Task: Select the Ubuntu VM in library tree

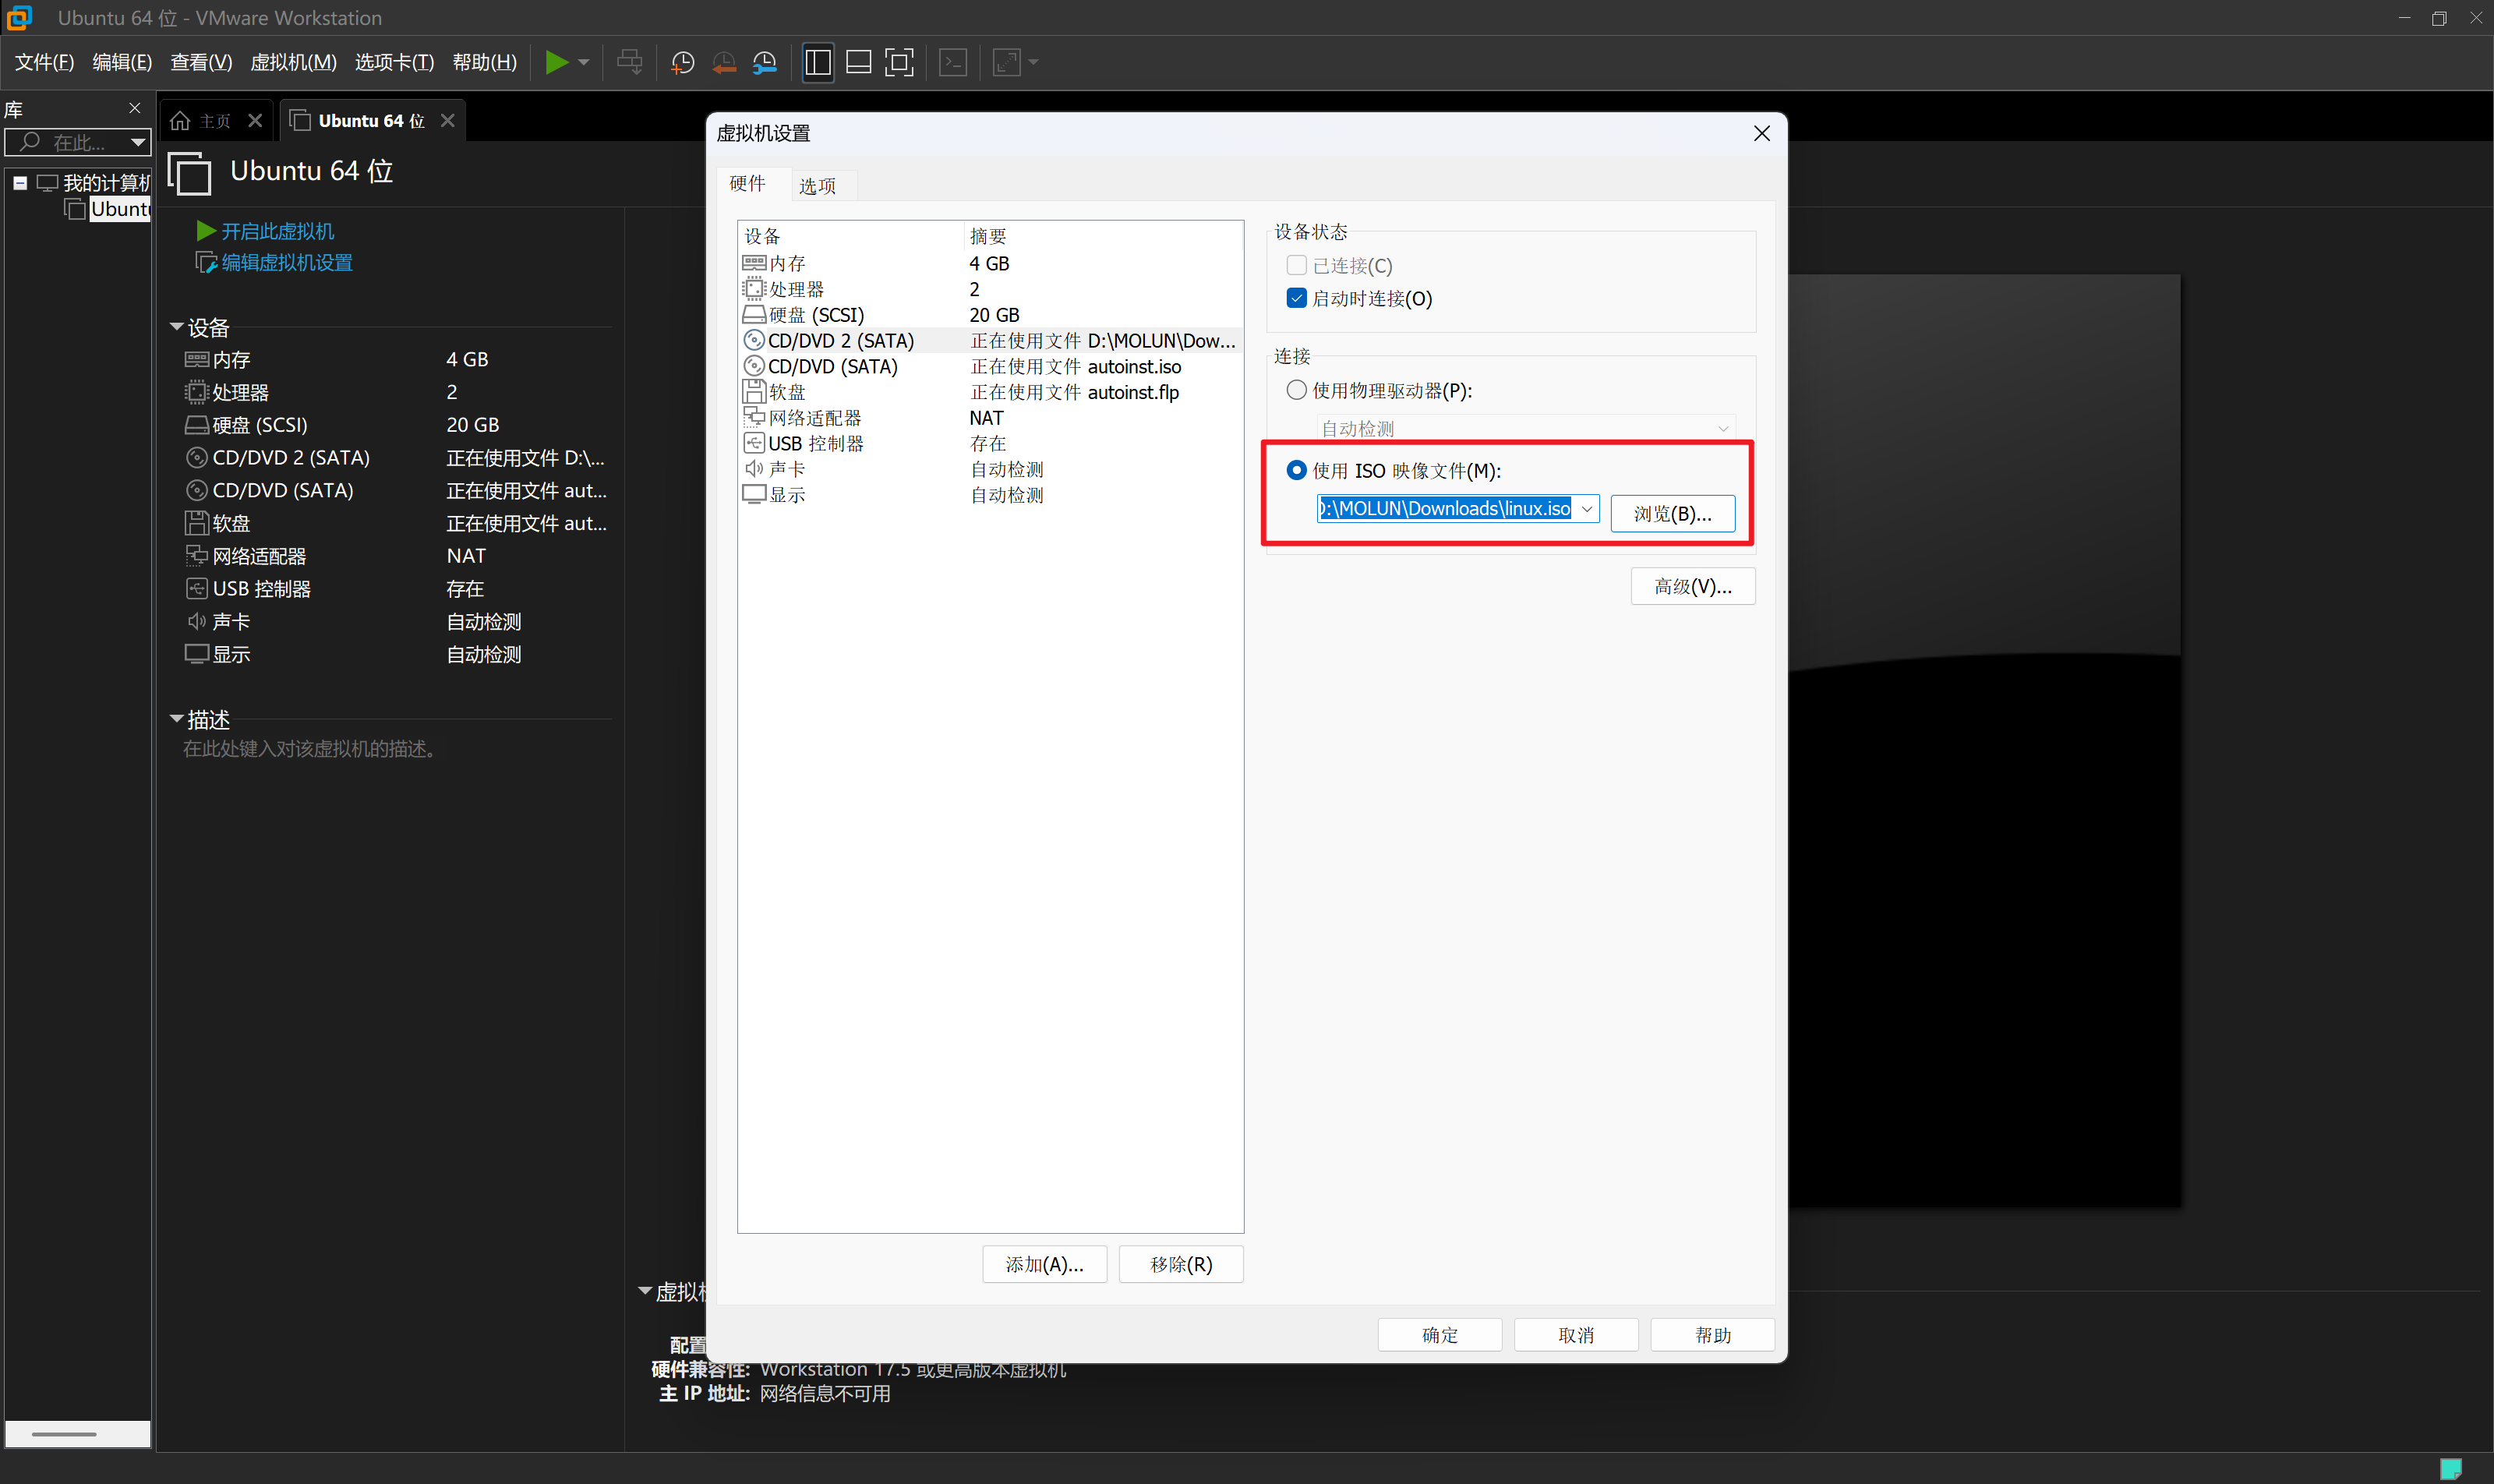Action: (120, 209)
